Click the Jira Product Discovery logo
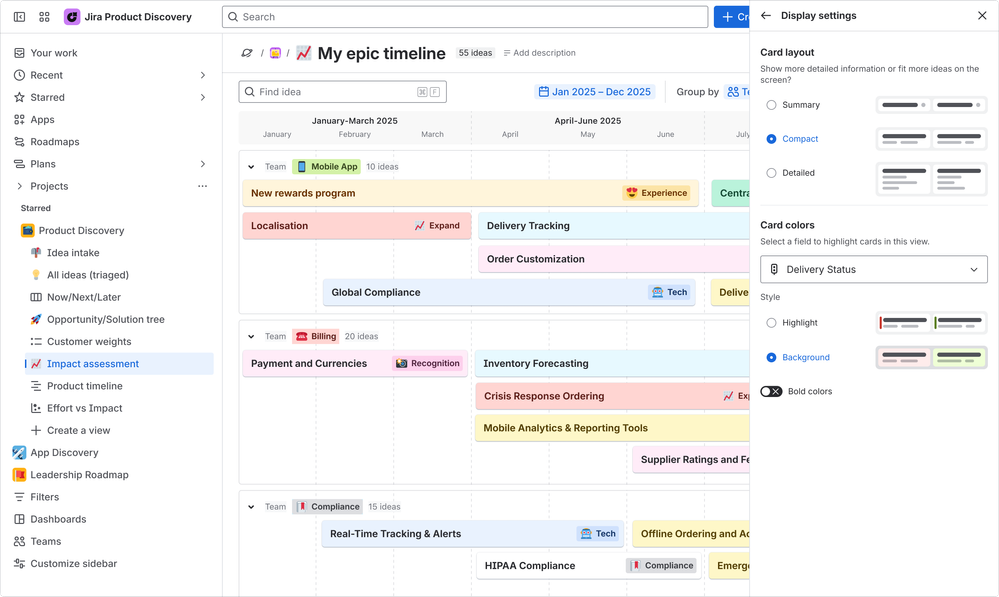 pos(72,17)
